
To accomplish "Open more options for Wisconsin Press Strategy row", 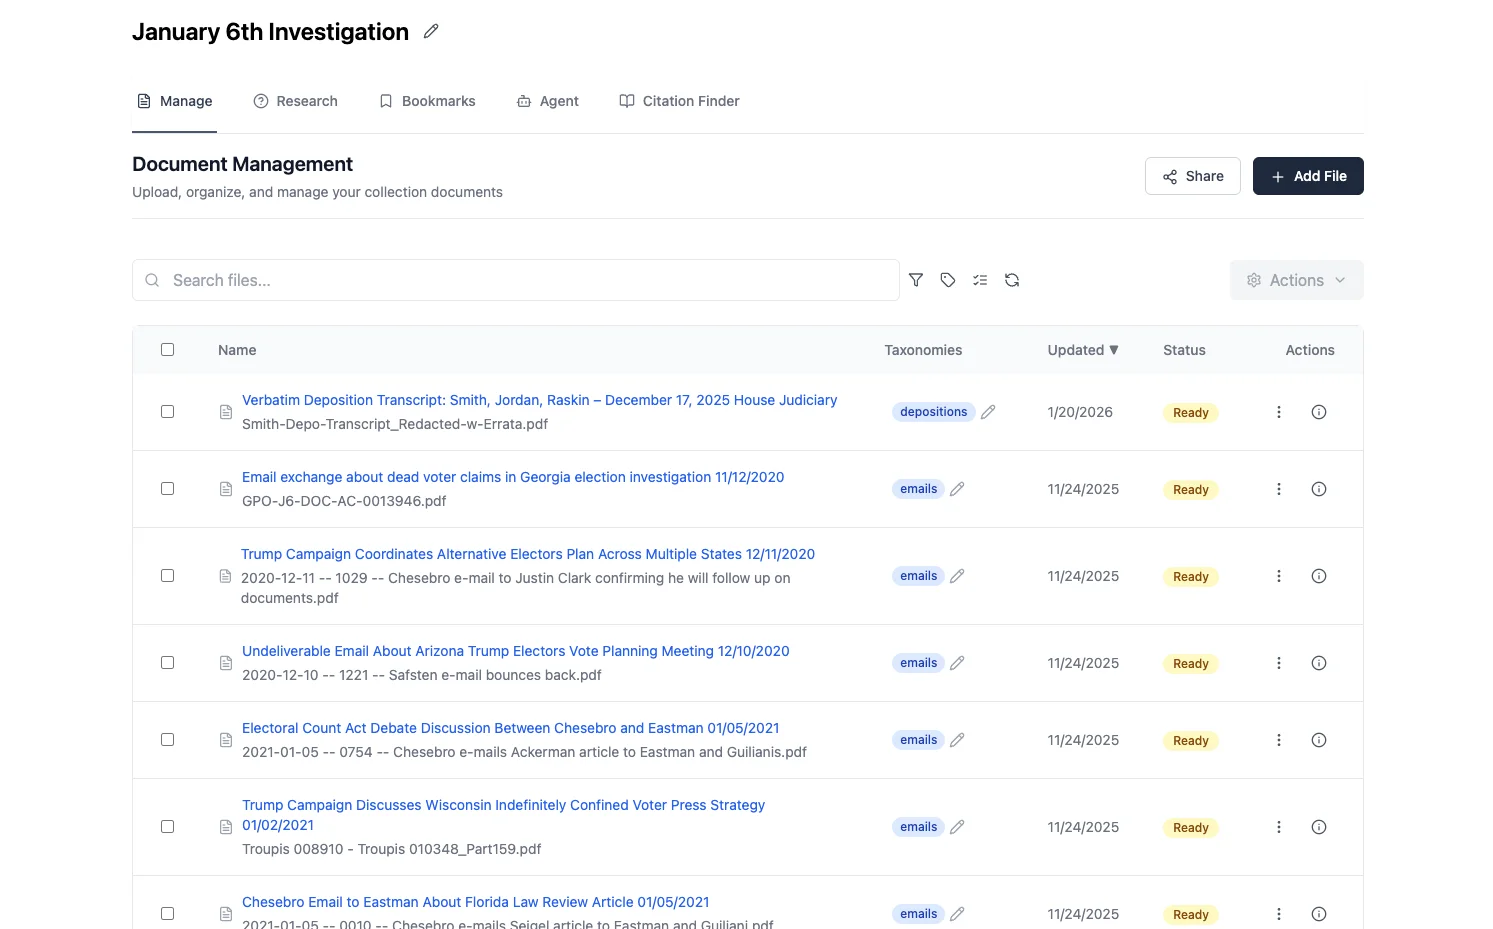I will tap(1278, 827).
